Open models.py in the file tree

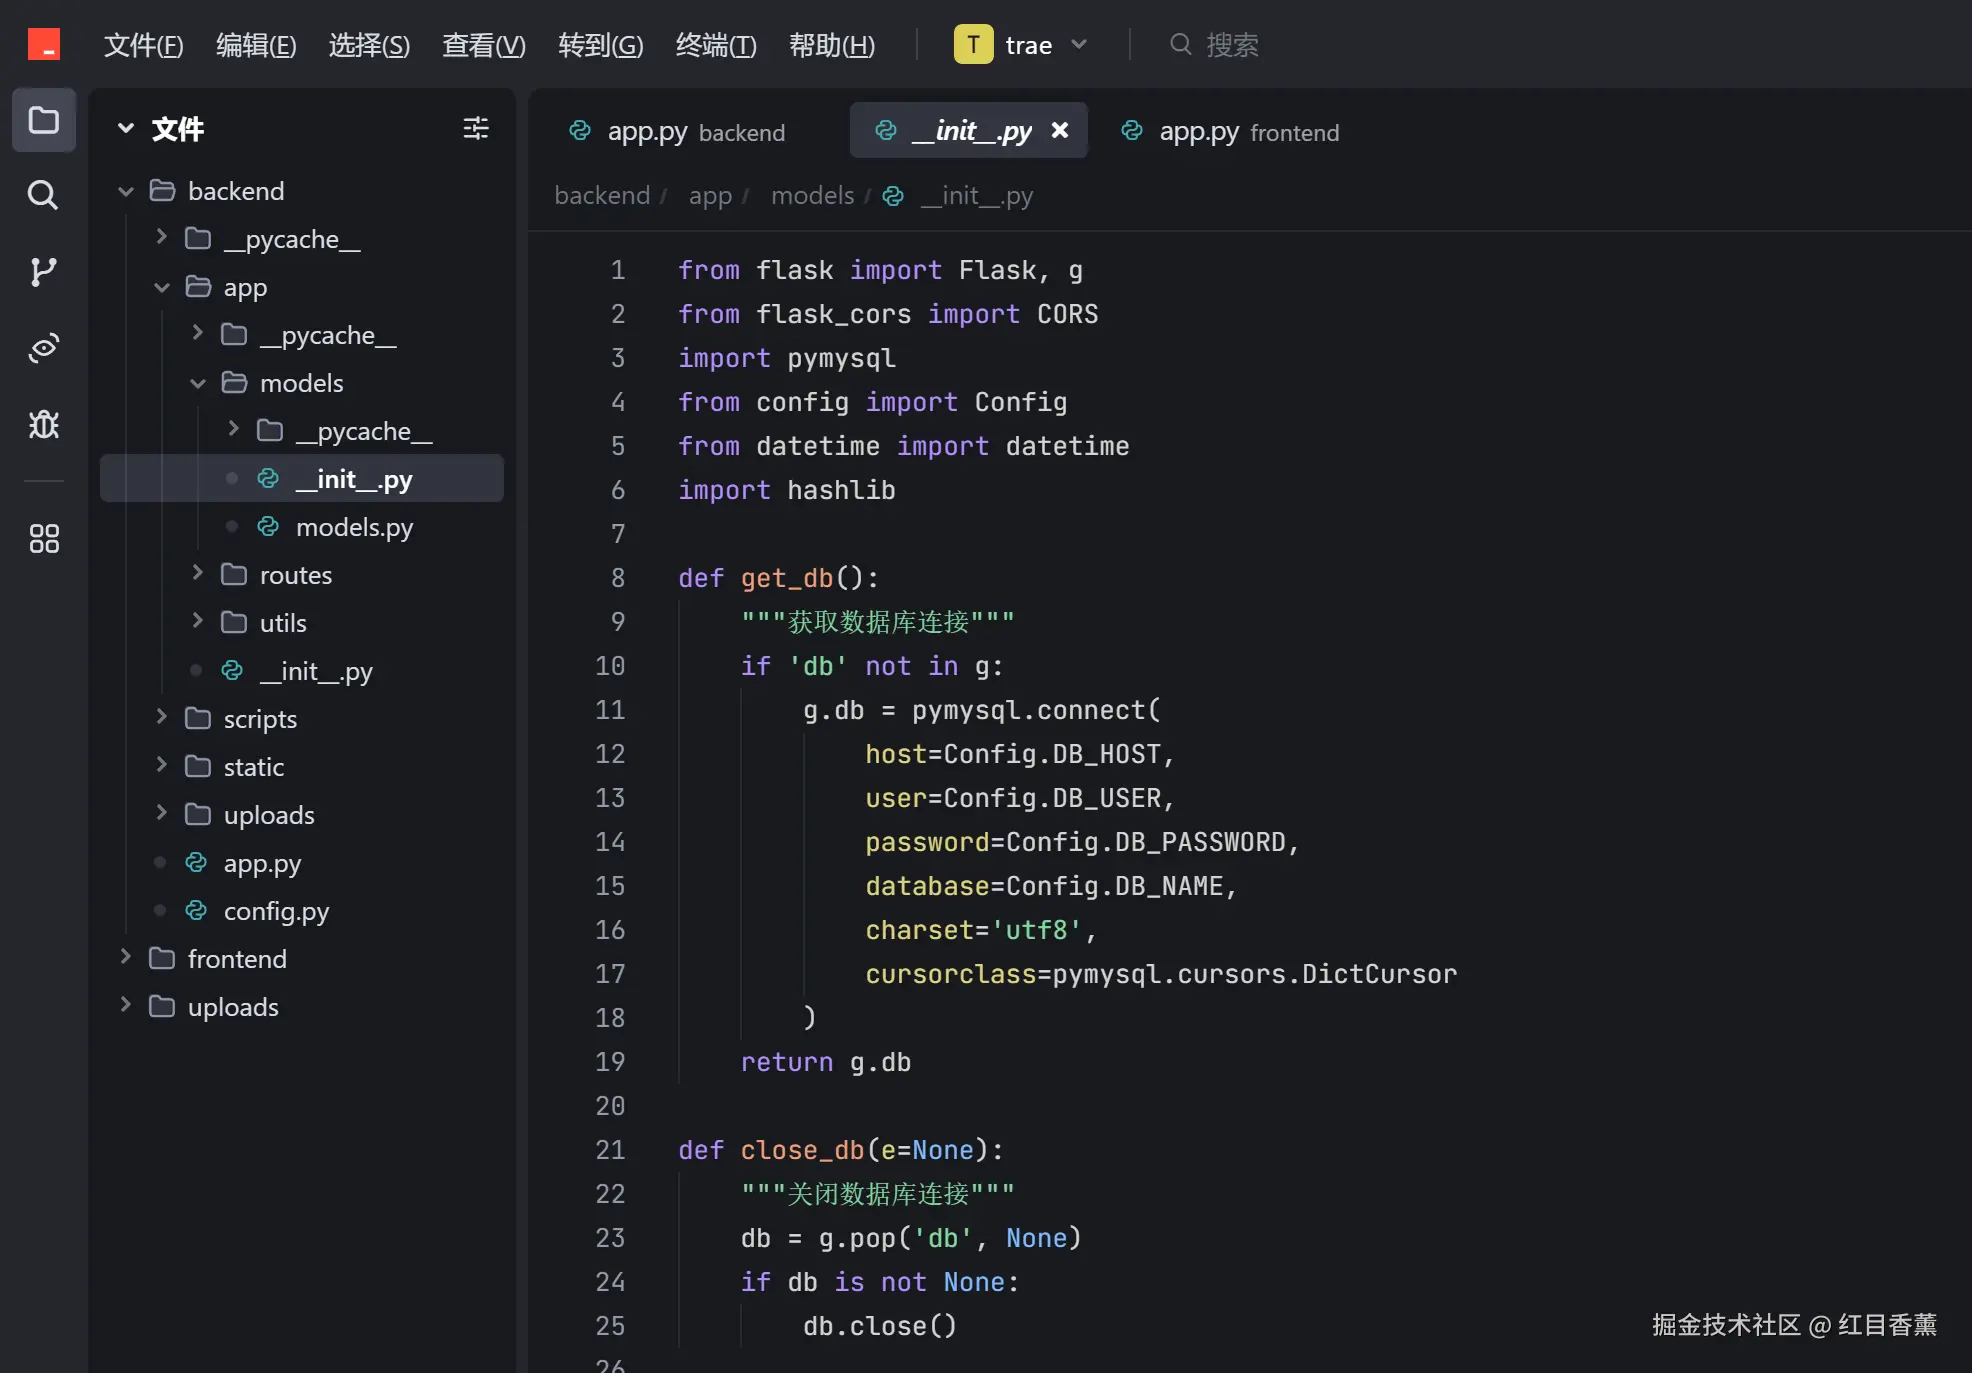(x=354, y=527)
